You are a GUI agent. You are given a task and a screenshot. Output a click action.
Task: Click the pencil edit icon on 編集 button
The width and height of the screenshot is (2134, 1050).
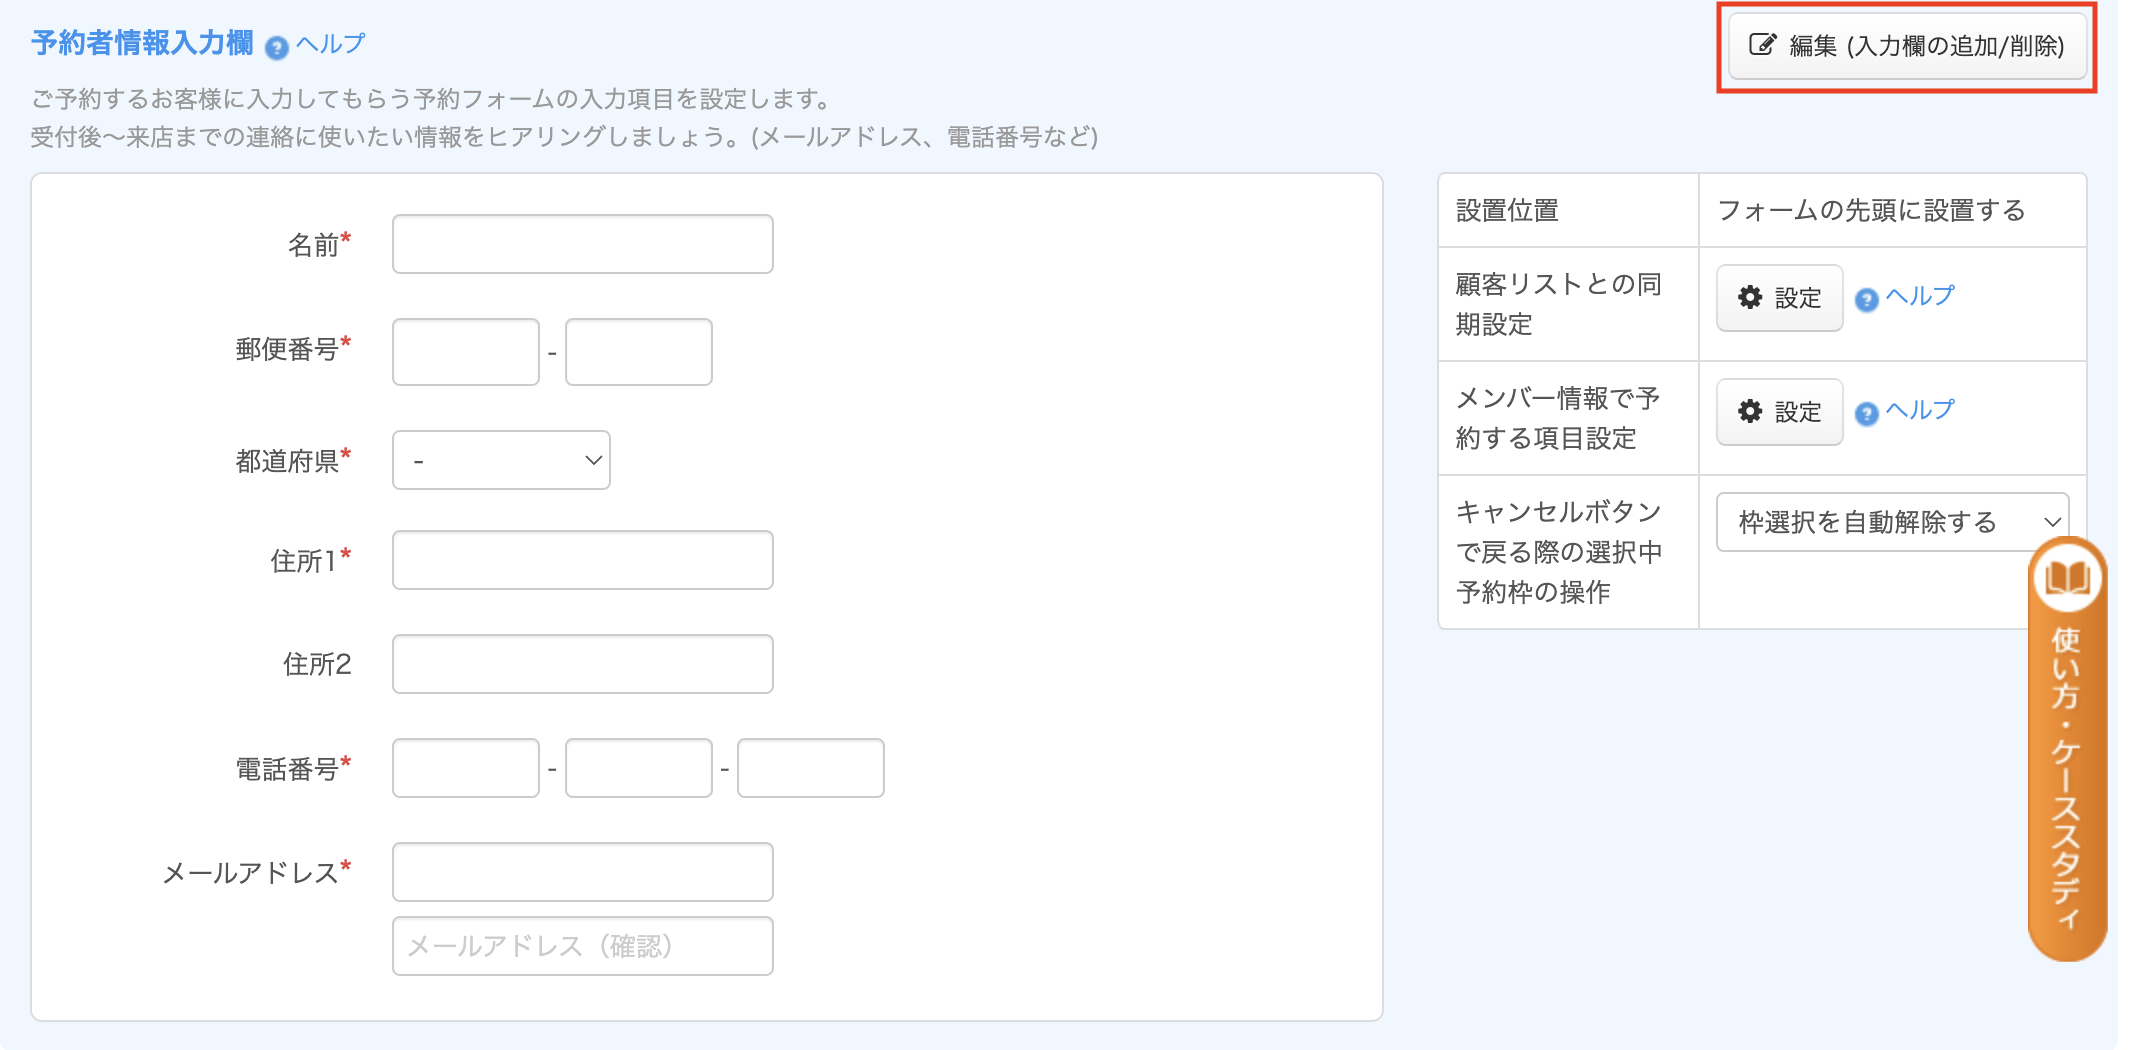tap(1762, 45)
